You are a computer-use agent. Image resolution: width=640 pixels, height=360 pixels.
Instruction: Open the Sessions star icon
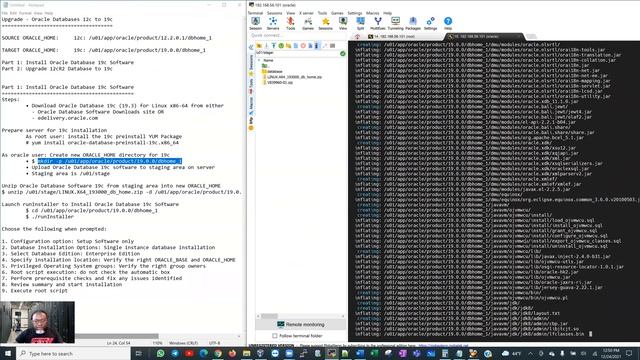tap(325, 23)
